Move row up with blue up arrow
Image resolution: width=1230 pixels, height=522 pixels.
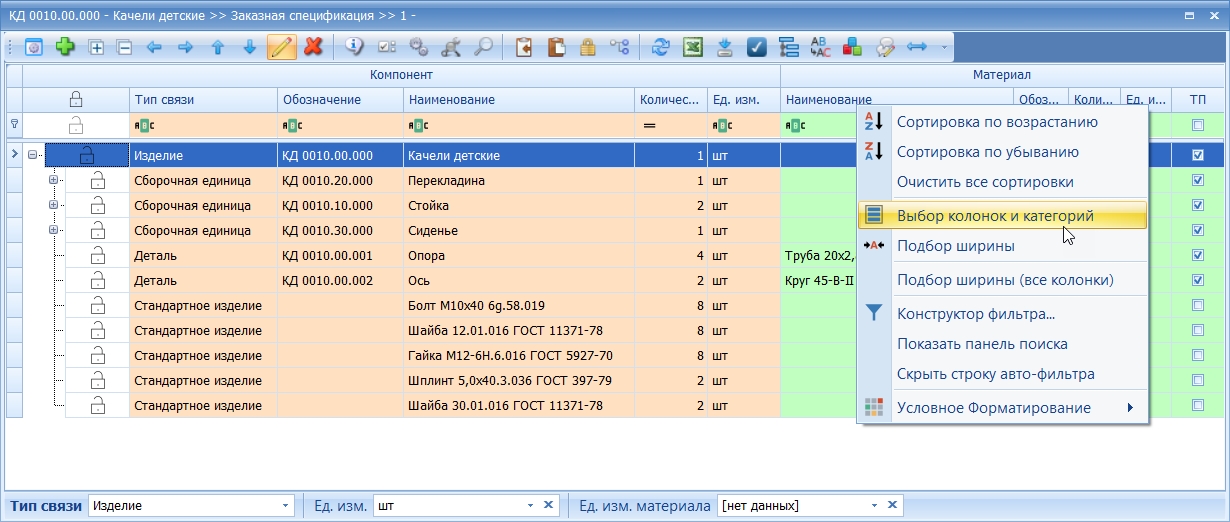pos(217,47)
